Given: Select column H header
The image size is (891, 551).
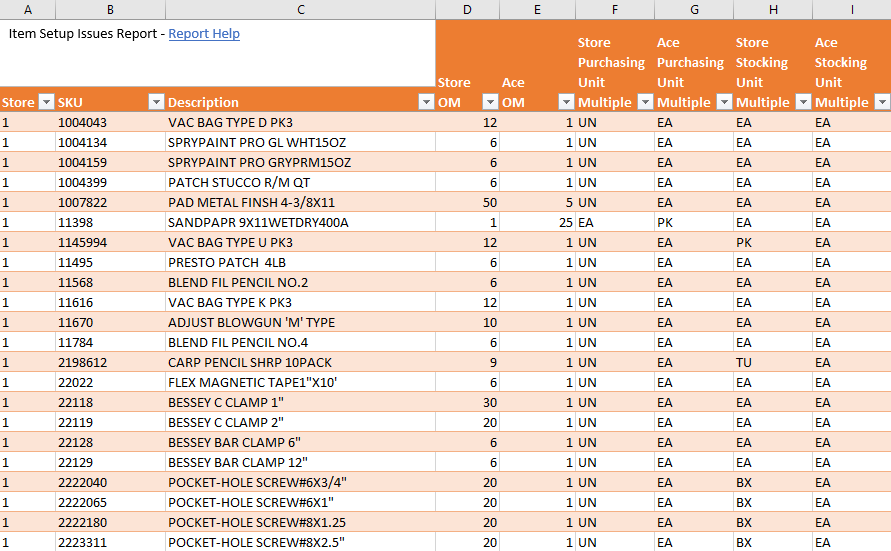Looking at the screenshot, I should (773, 9).
